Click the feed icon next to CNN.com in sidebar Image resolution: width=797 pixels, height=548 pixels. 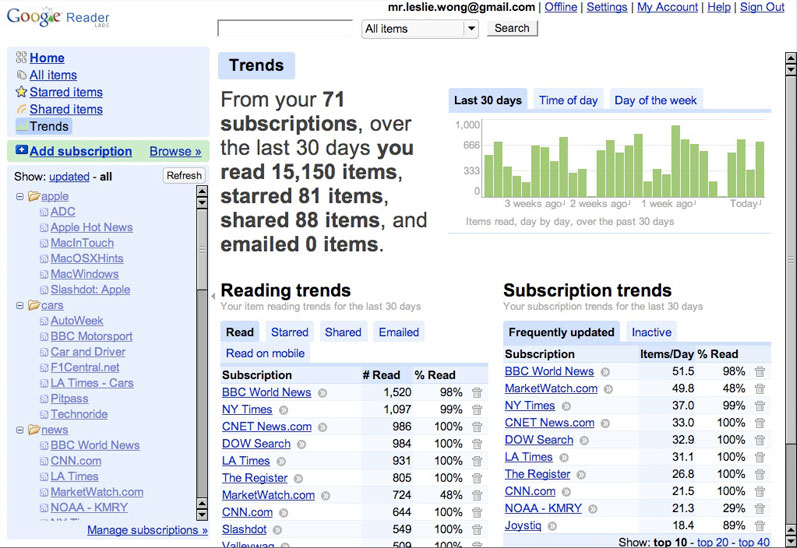tap(44, 462)
